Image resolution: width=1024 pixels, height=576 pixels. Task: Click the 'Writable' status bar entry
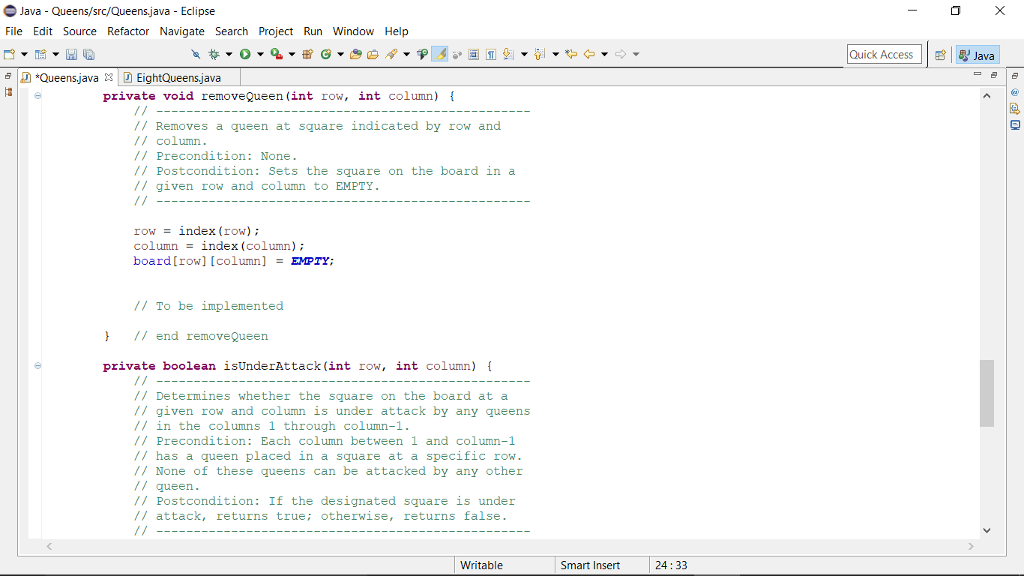point(481,566)
